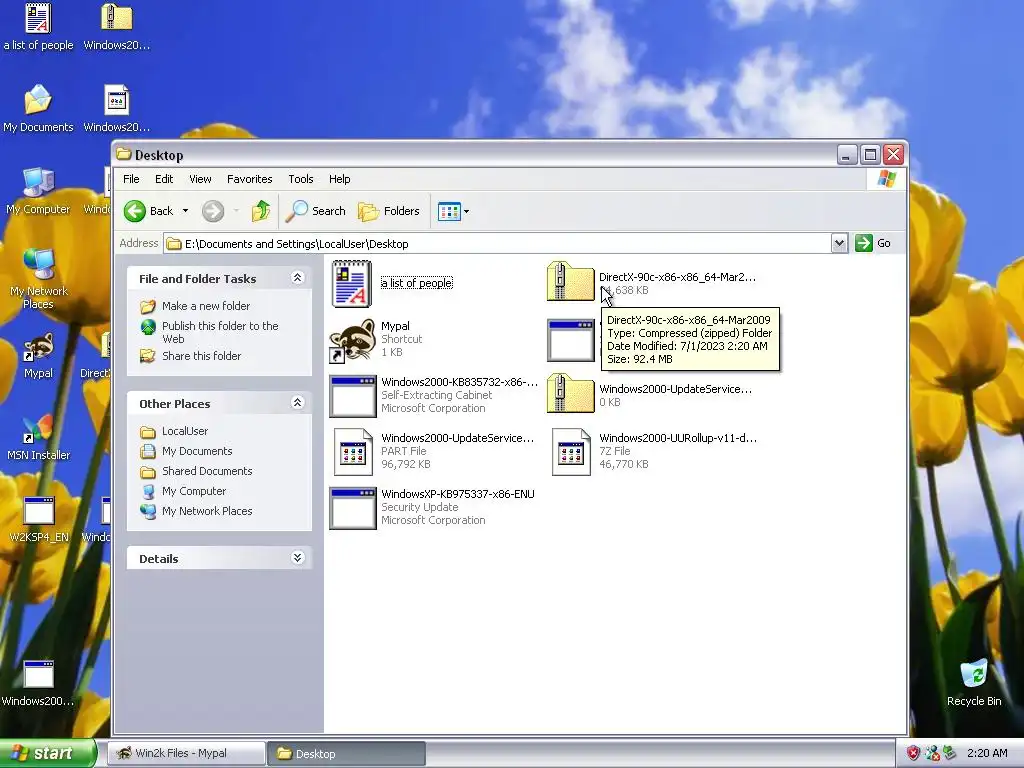Select the Mypal raccoon shortcut in Explorer
The width and height of the screenshot is (1024, 768).
click(x=353, y=340)
